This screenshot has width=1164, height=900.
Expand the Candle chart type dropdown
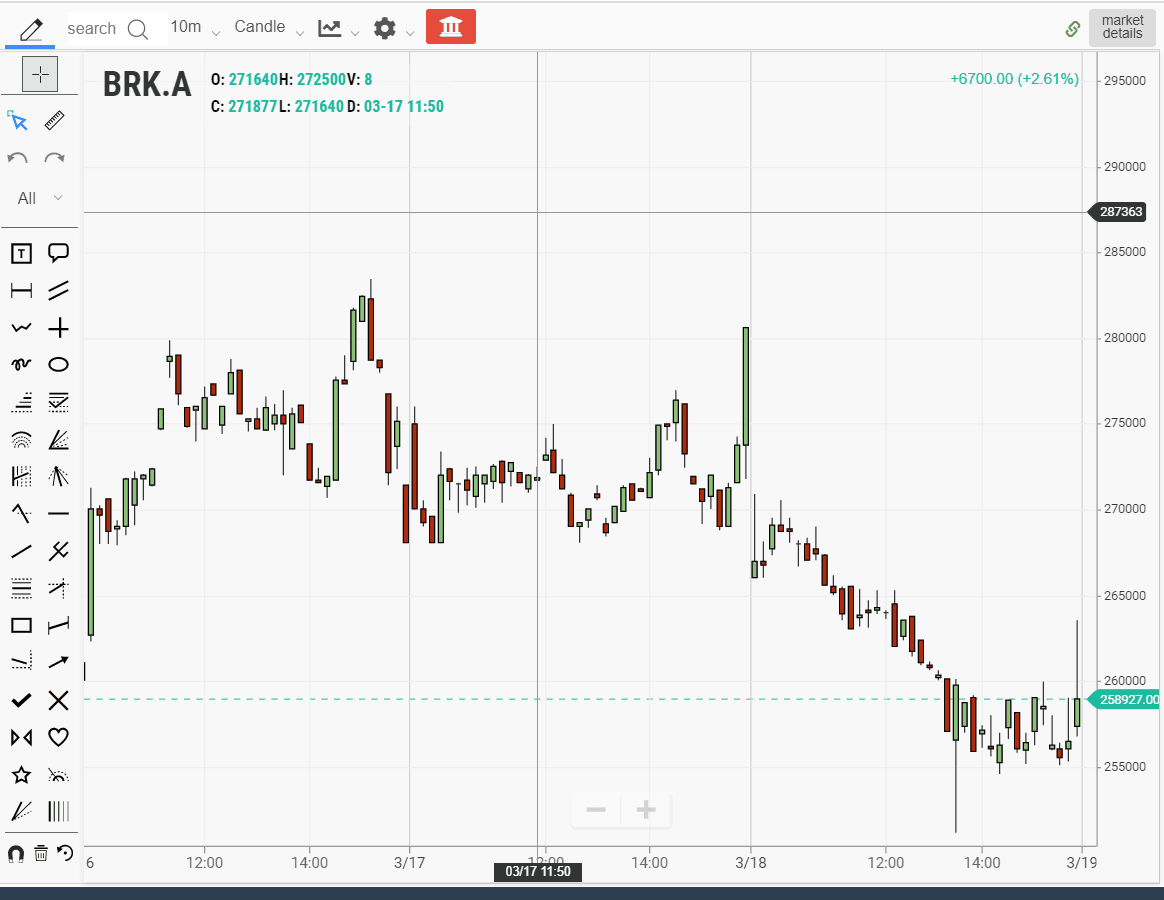[x=268, y=27]
